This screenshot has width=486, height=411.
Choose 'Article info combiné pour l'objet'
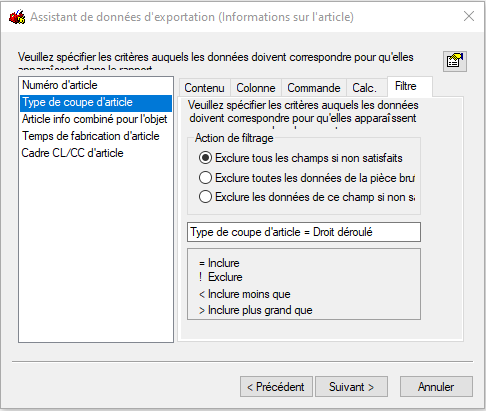(96, 119)
